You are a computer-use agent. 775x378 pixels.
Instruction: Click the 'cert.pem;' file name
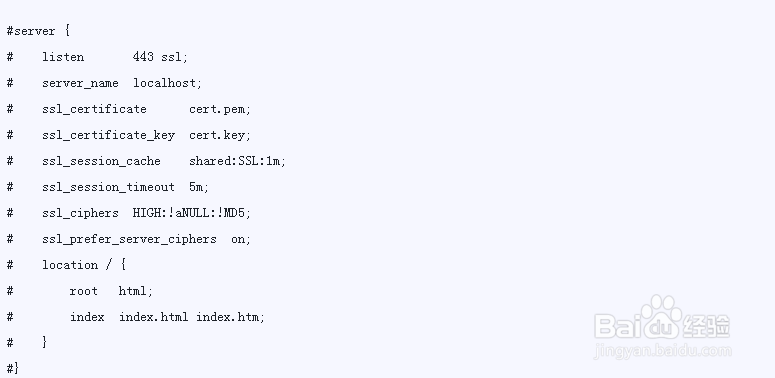[x=220, y=109]
